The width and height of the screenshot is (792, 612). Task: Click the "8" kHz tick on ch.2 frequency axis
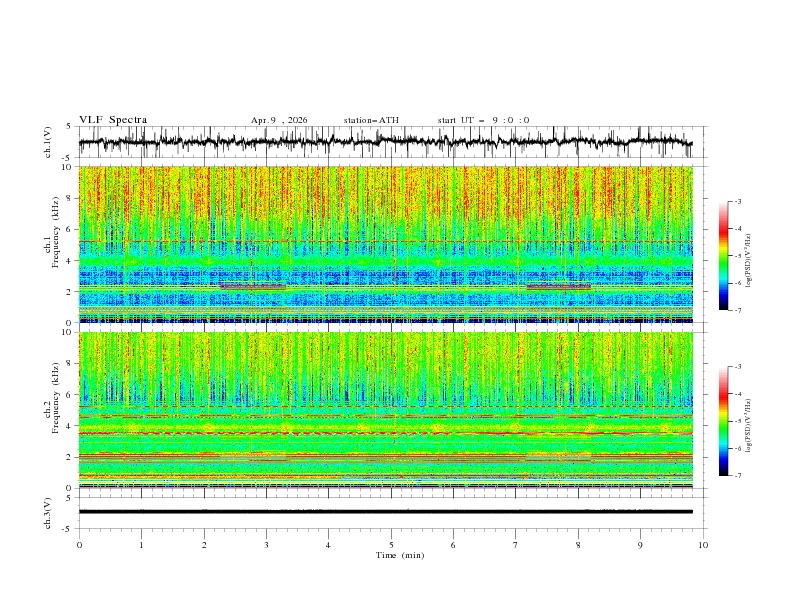(x=70, y=364)
